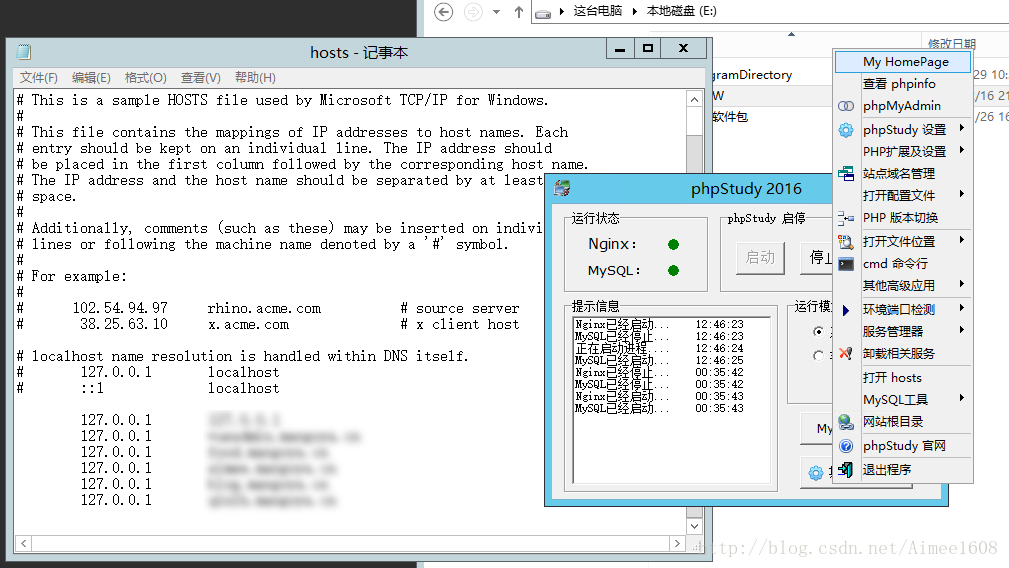Click the terminal icon beside cmd 命令行
The height and width of the screenshot is (568, 1009).
846,264
